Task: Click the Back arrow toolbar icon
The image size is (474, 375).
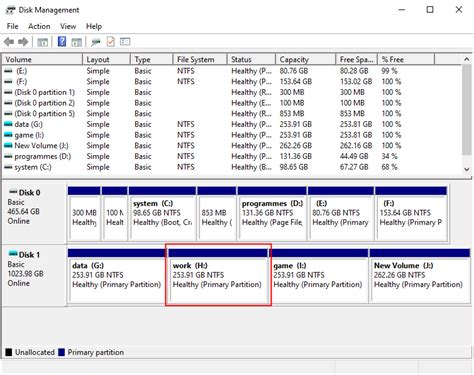Action: coord(9,42)
